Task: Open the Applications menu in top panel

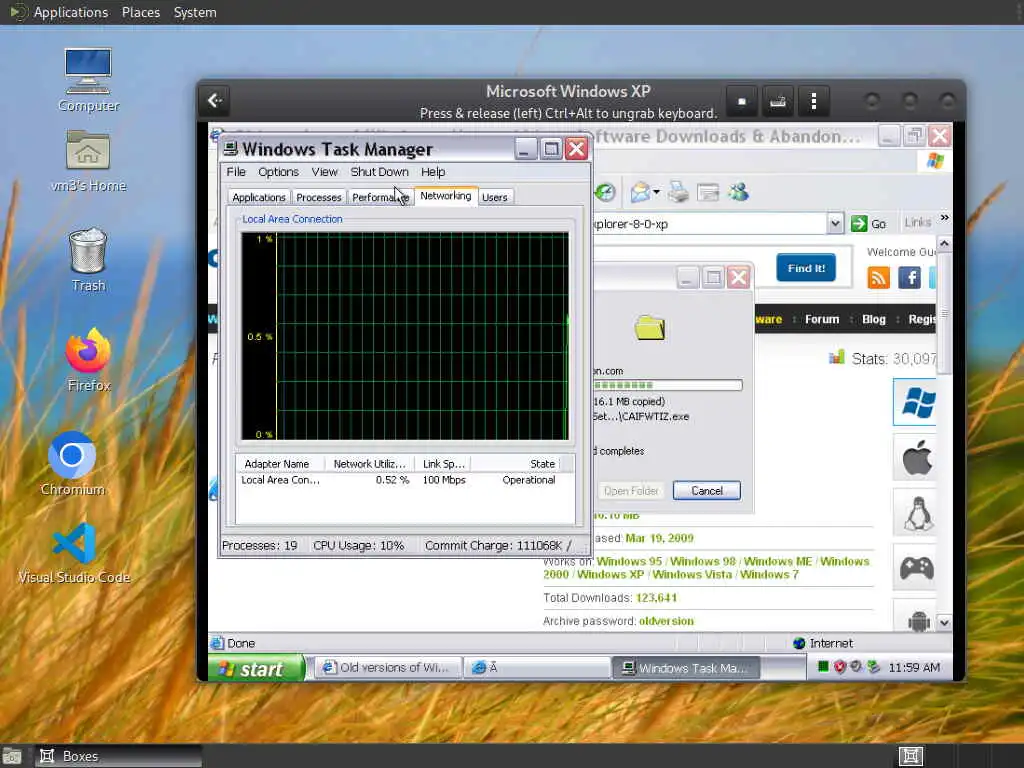Action: (71, 12)
